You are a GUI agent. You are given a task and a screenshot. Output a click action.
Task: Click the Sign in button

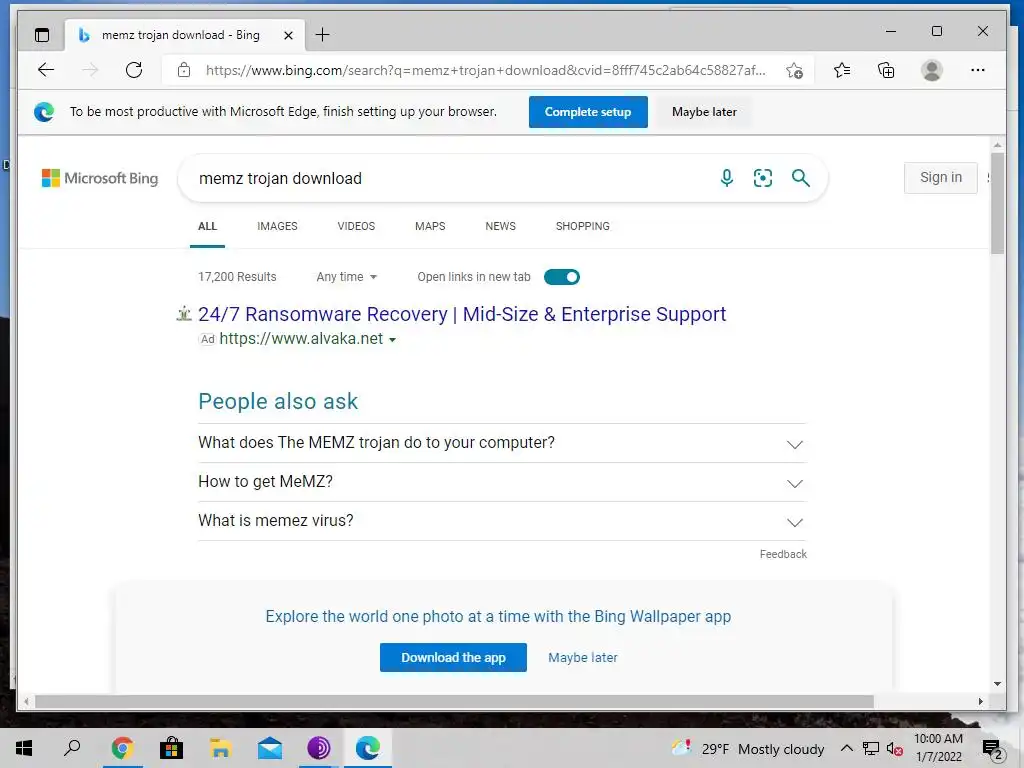point(940,178)
